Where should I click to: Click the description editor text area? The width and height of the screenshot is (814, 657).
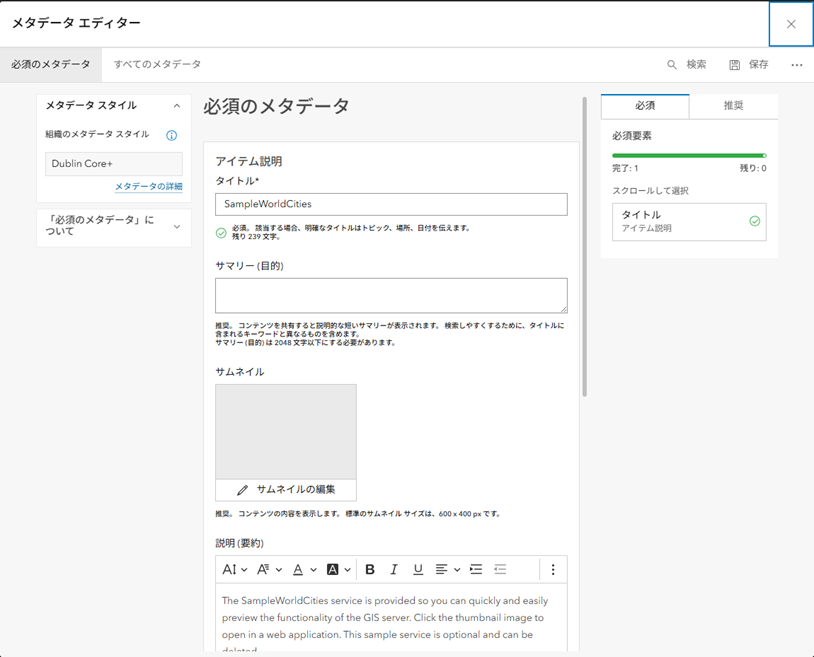pos(391,618)
